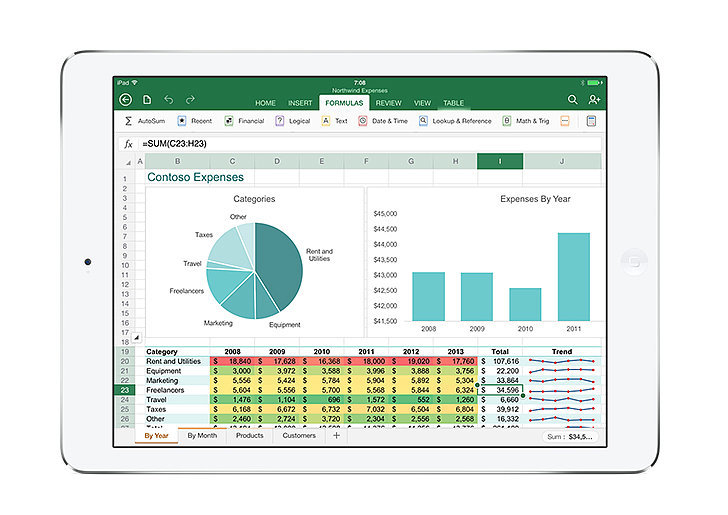Select column C header
The image size is (728, 515).
coord(232,161)
